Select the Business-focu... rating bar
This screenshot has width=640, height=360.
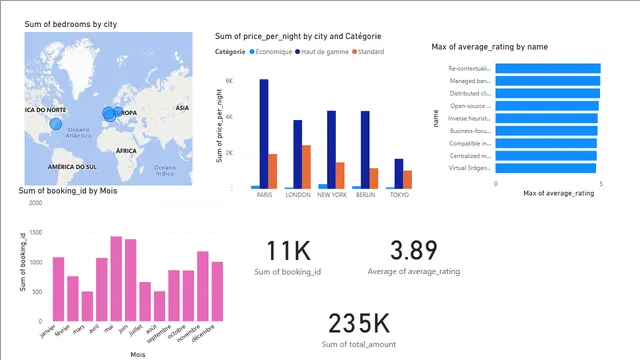[x=547, y=131]
